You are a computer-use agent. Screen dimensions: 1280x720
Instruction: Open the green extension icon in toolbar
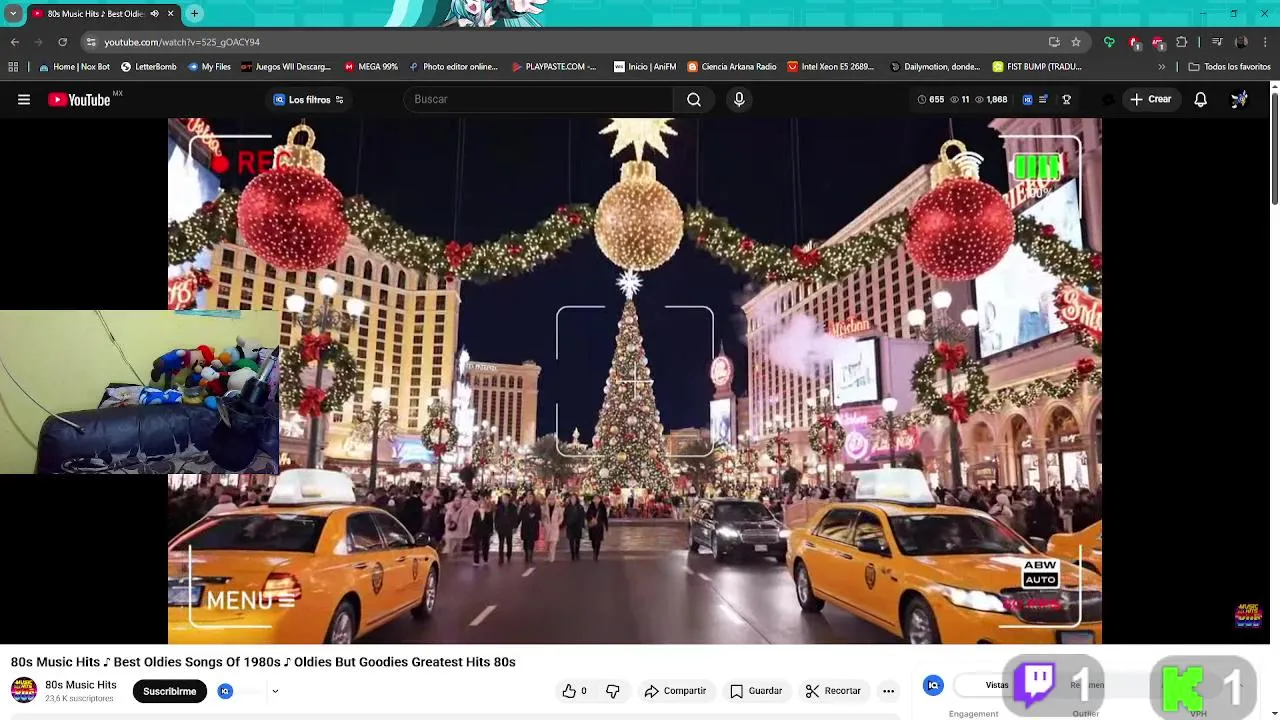1109,42
